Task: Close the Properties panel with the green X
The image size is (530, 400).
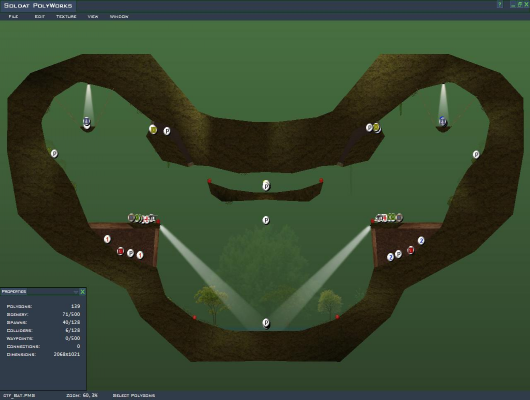Action: coord(82,291)
